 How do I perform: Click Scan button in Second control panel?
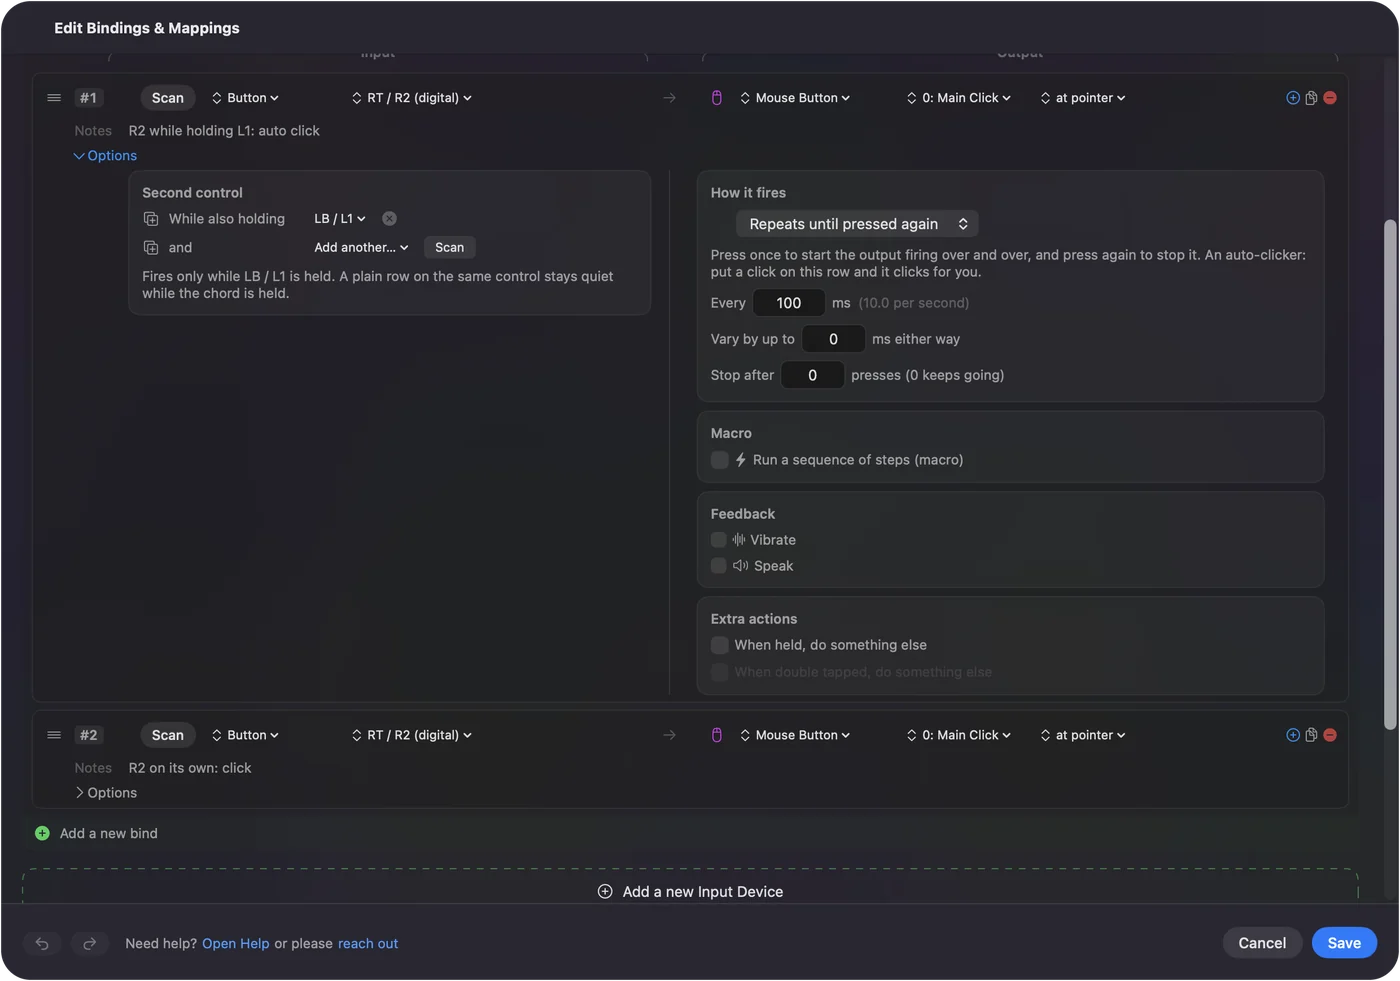point(449,248)
